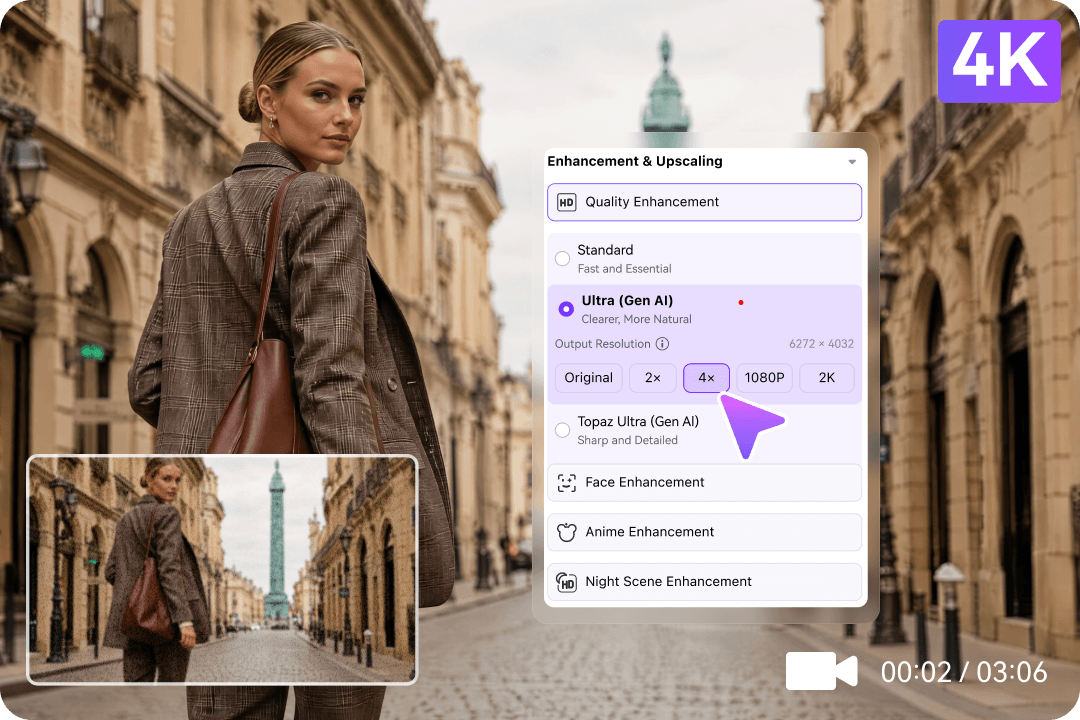Image resolution: width=1080 pixels, height=720 pixels.
Task: Click the HD icon beside Quality Enhancement
Action: (x=566, y=203)
